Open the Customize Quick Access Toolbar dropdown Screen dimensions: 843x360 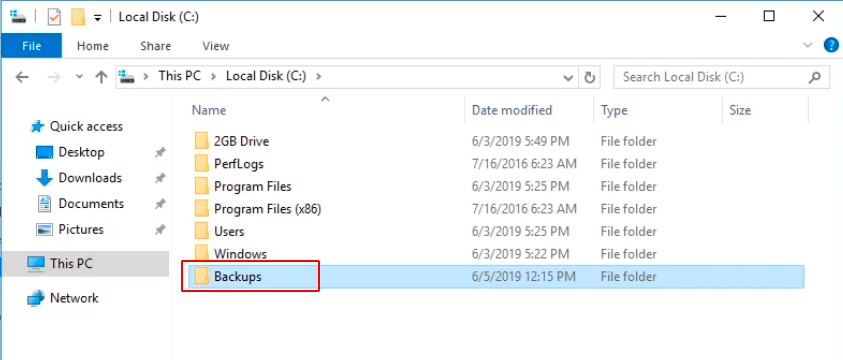pos(97,18)
